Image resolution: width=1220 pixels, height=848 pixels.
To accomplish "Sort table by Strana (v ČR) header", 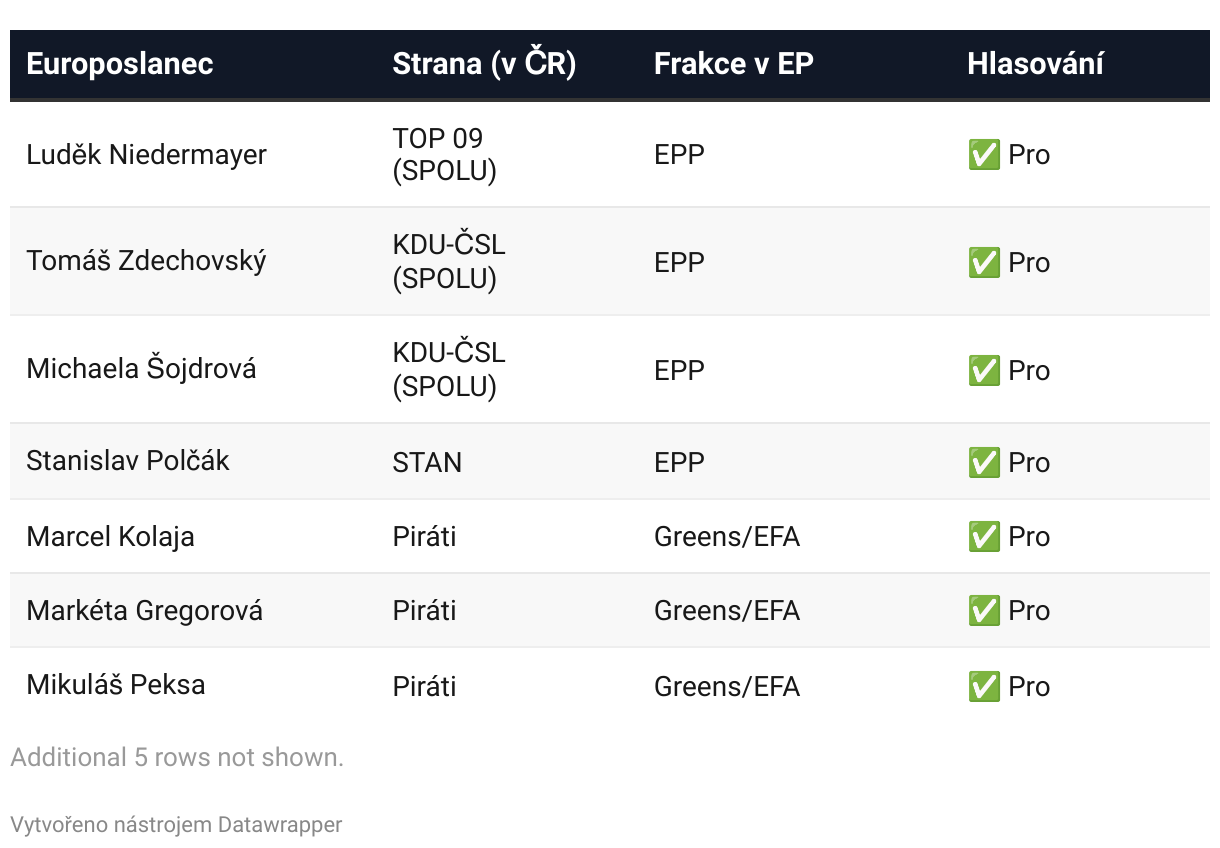I will point(484,64).
